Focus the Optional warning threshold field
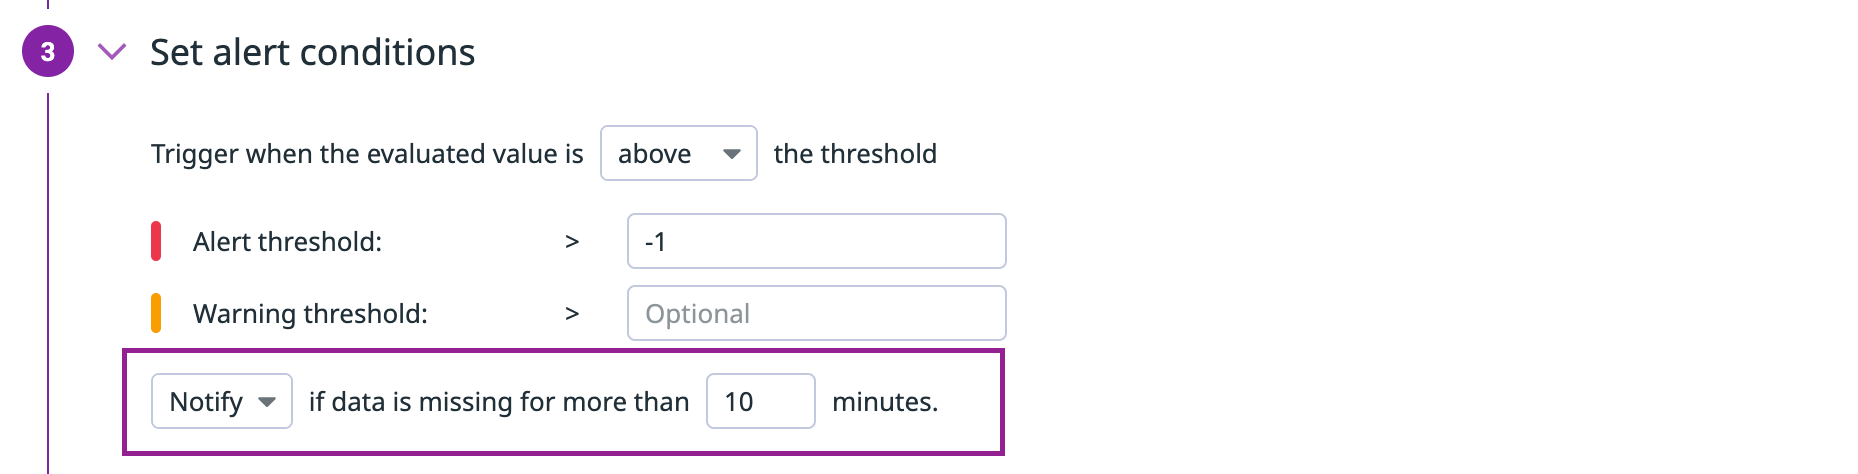 pyautogui.click(x=816, y=313)
